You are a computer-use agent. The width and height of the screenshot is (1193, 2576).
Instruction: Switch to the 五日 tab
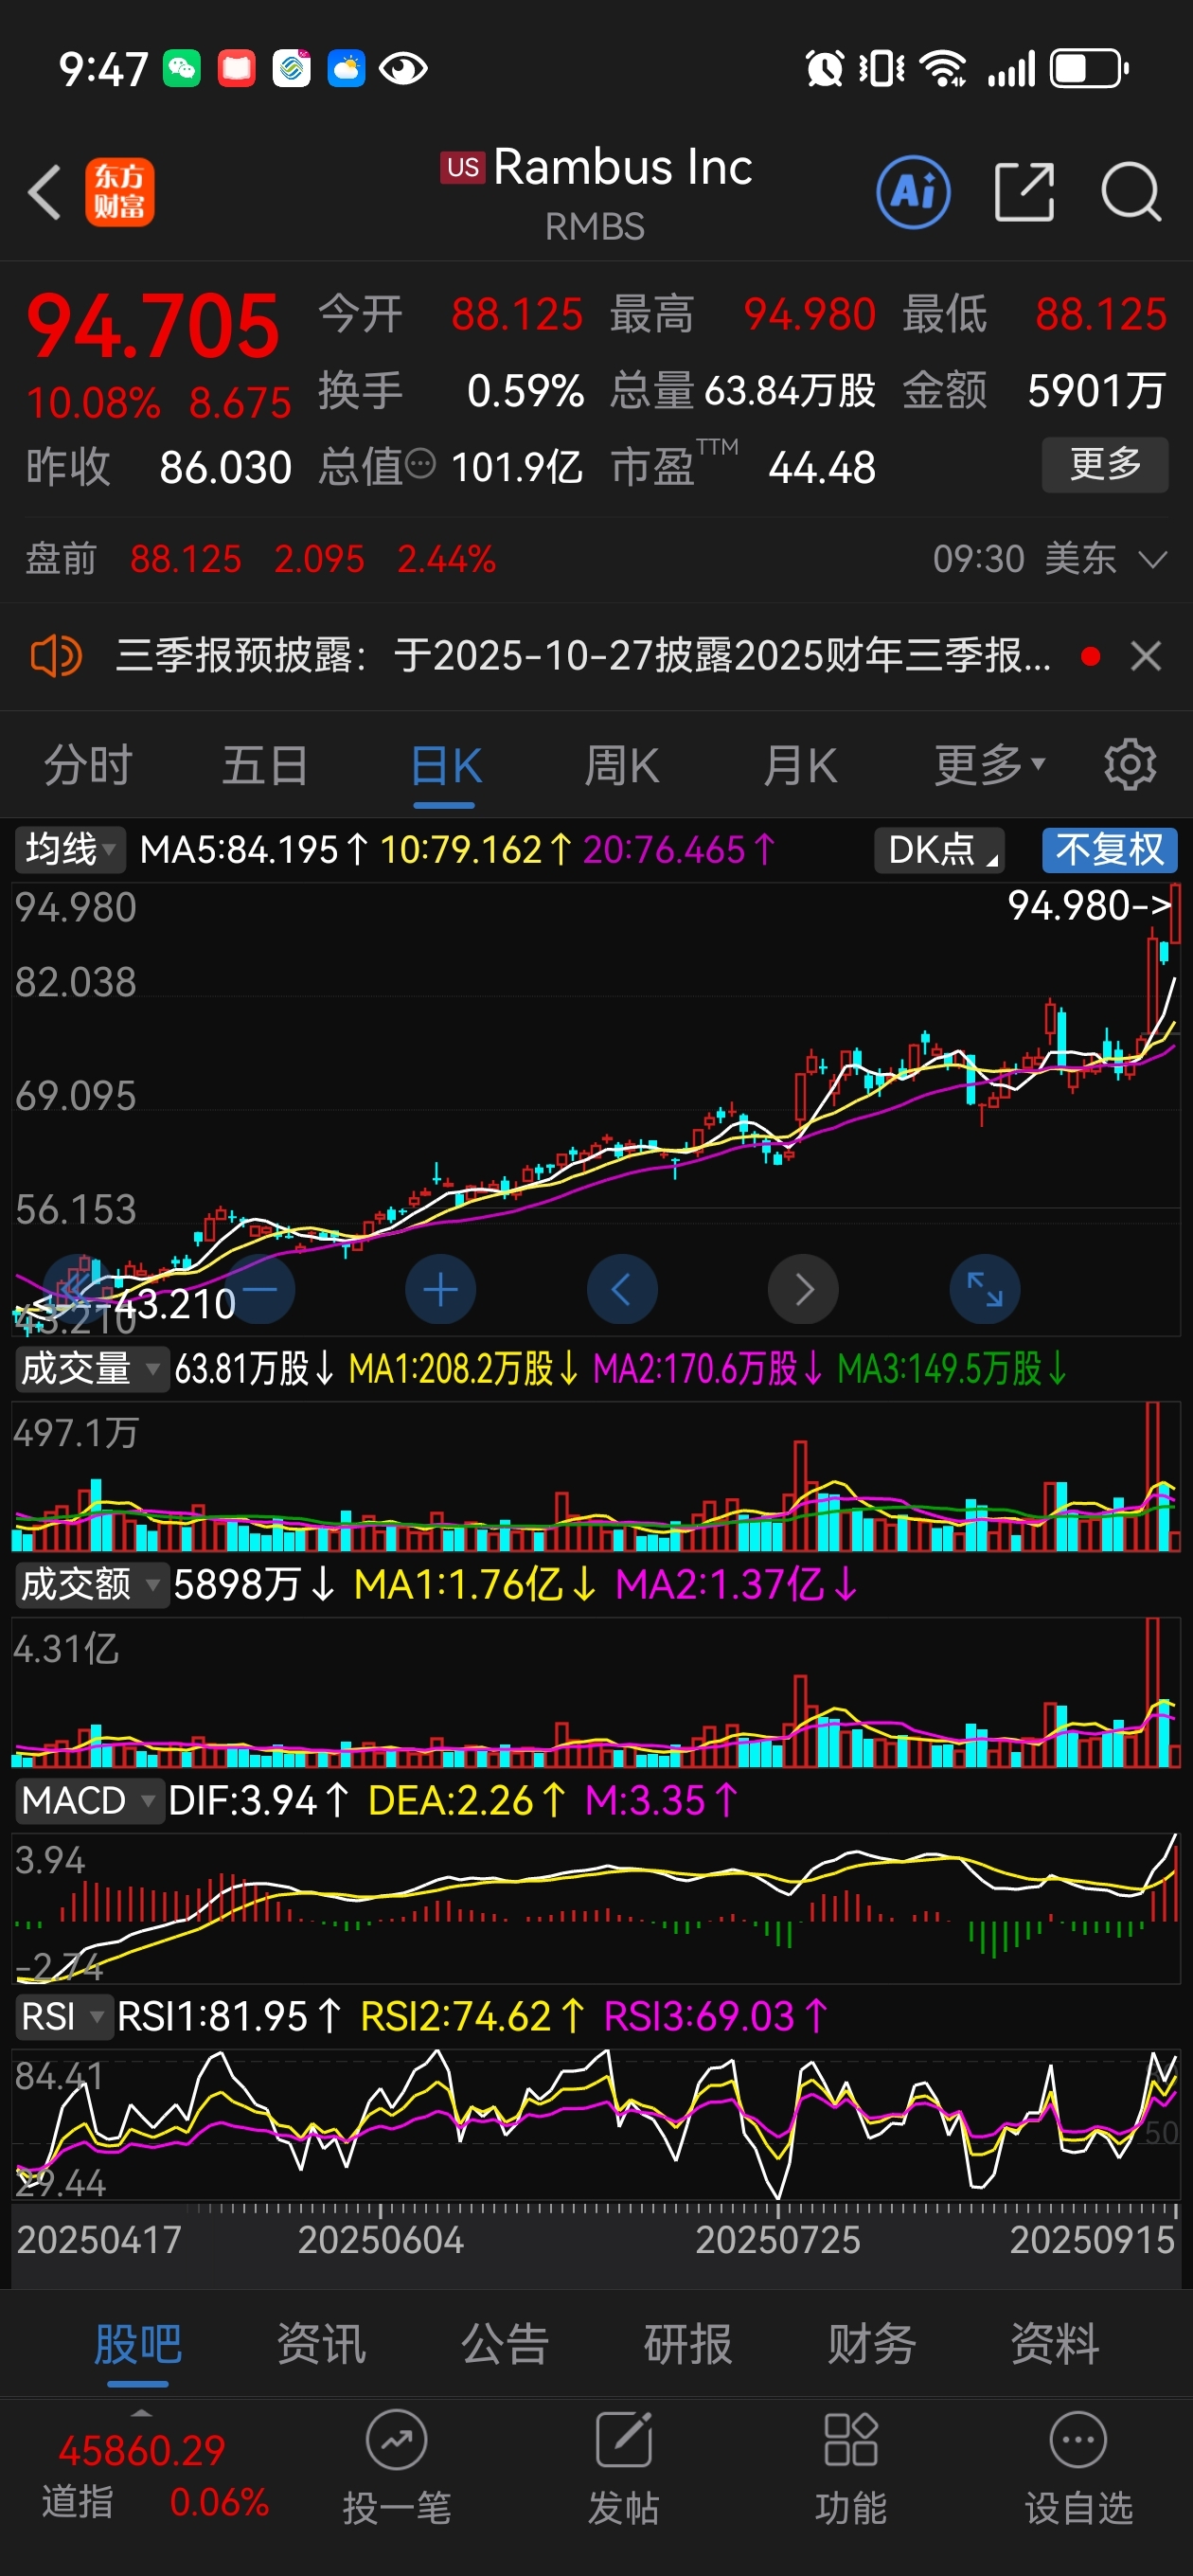[x=265, y=766]
